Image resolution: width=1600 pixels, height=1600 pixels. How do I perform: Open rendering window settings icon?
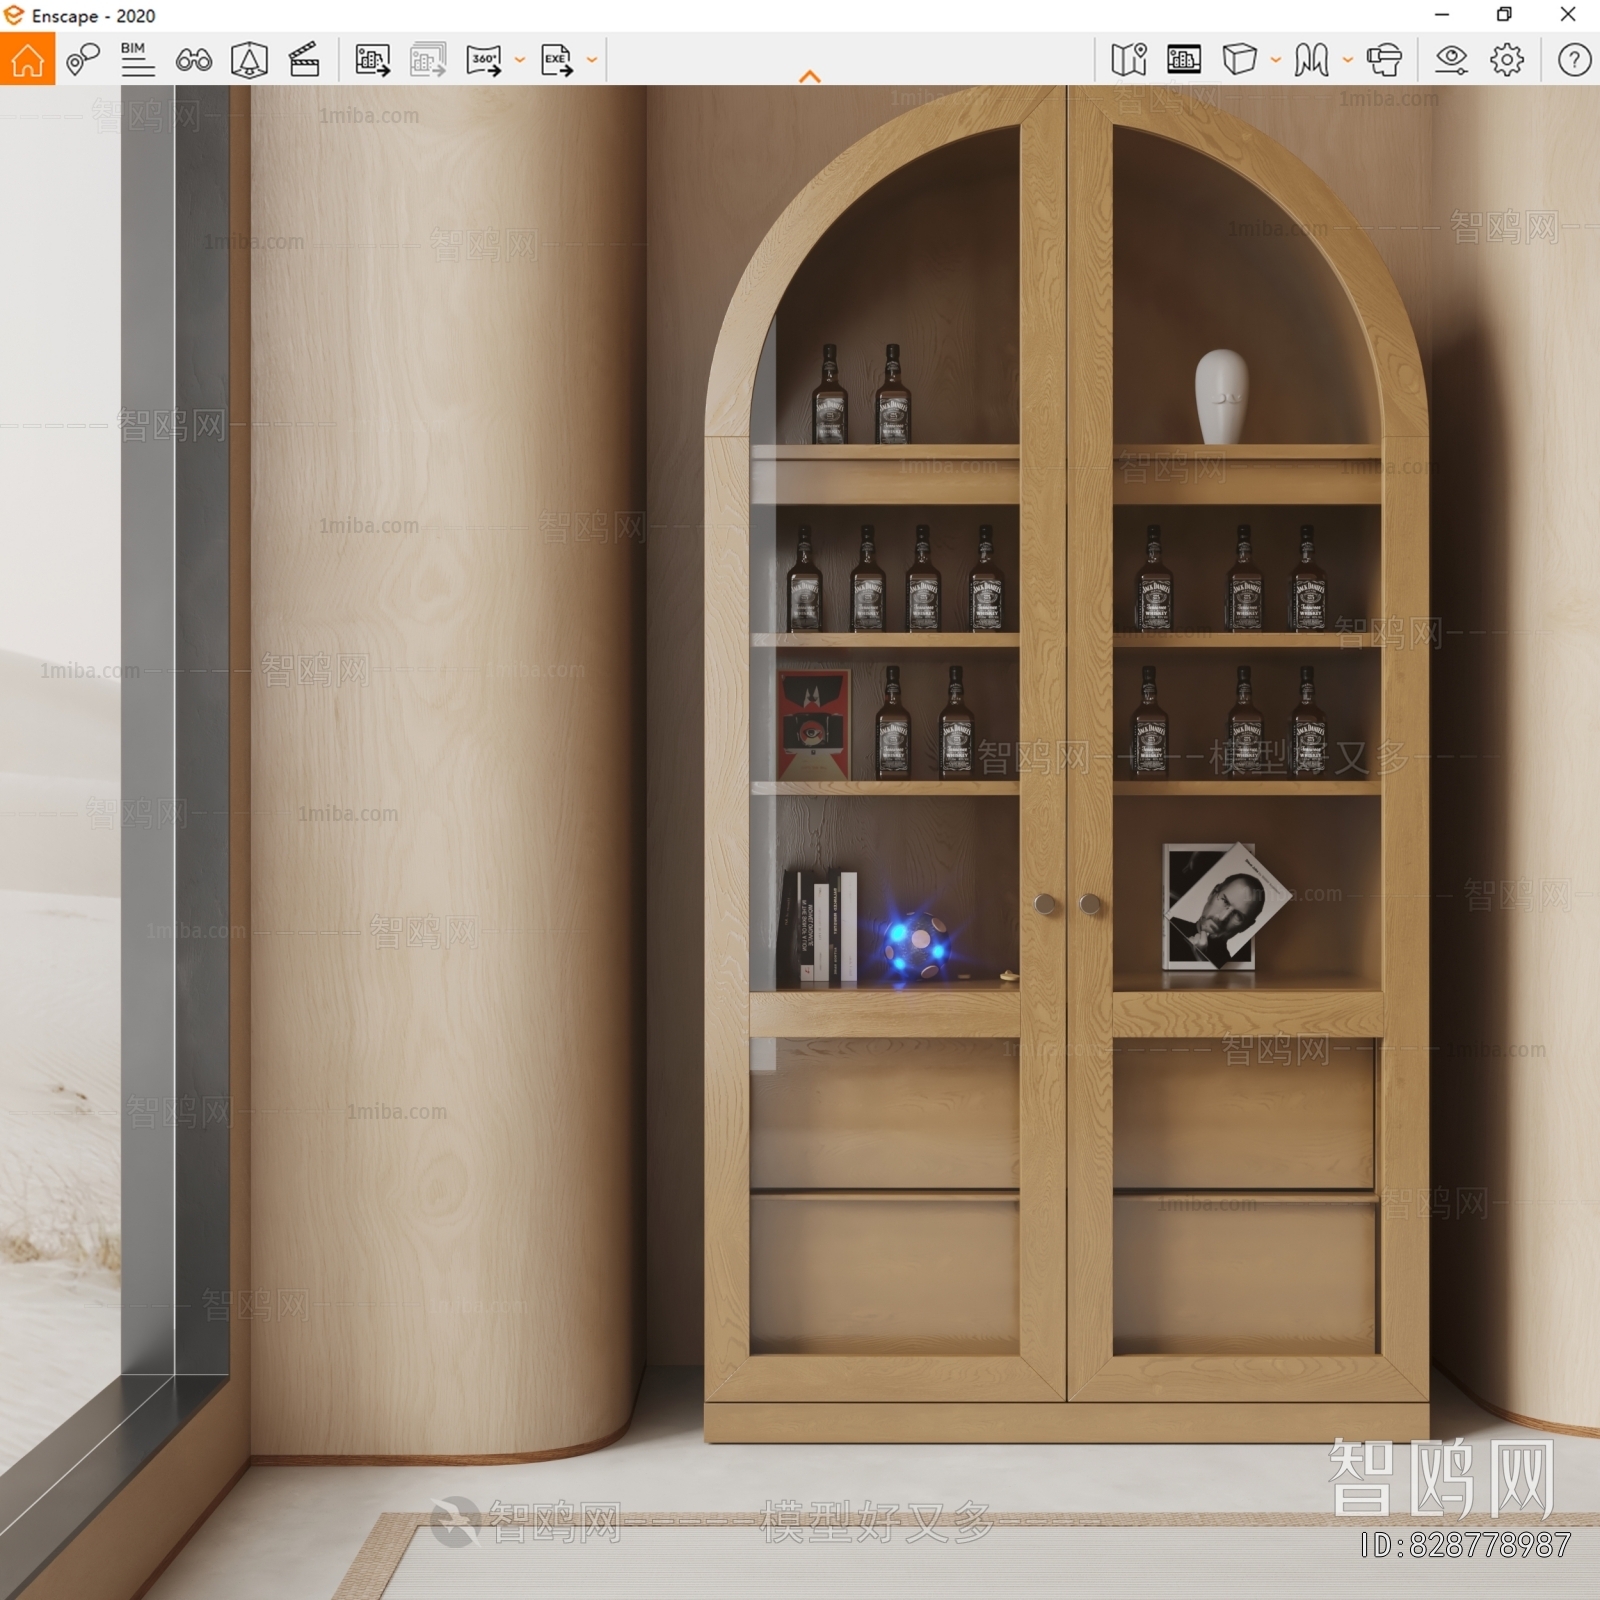point(1184,60)
